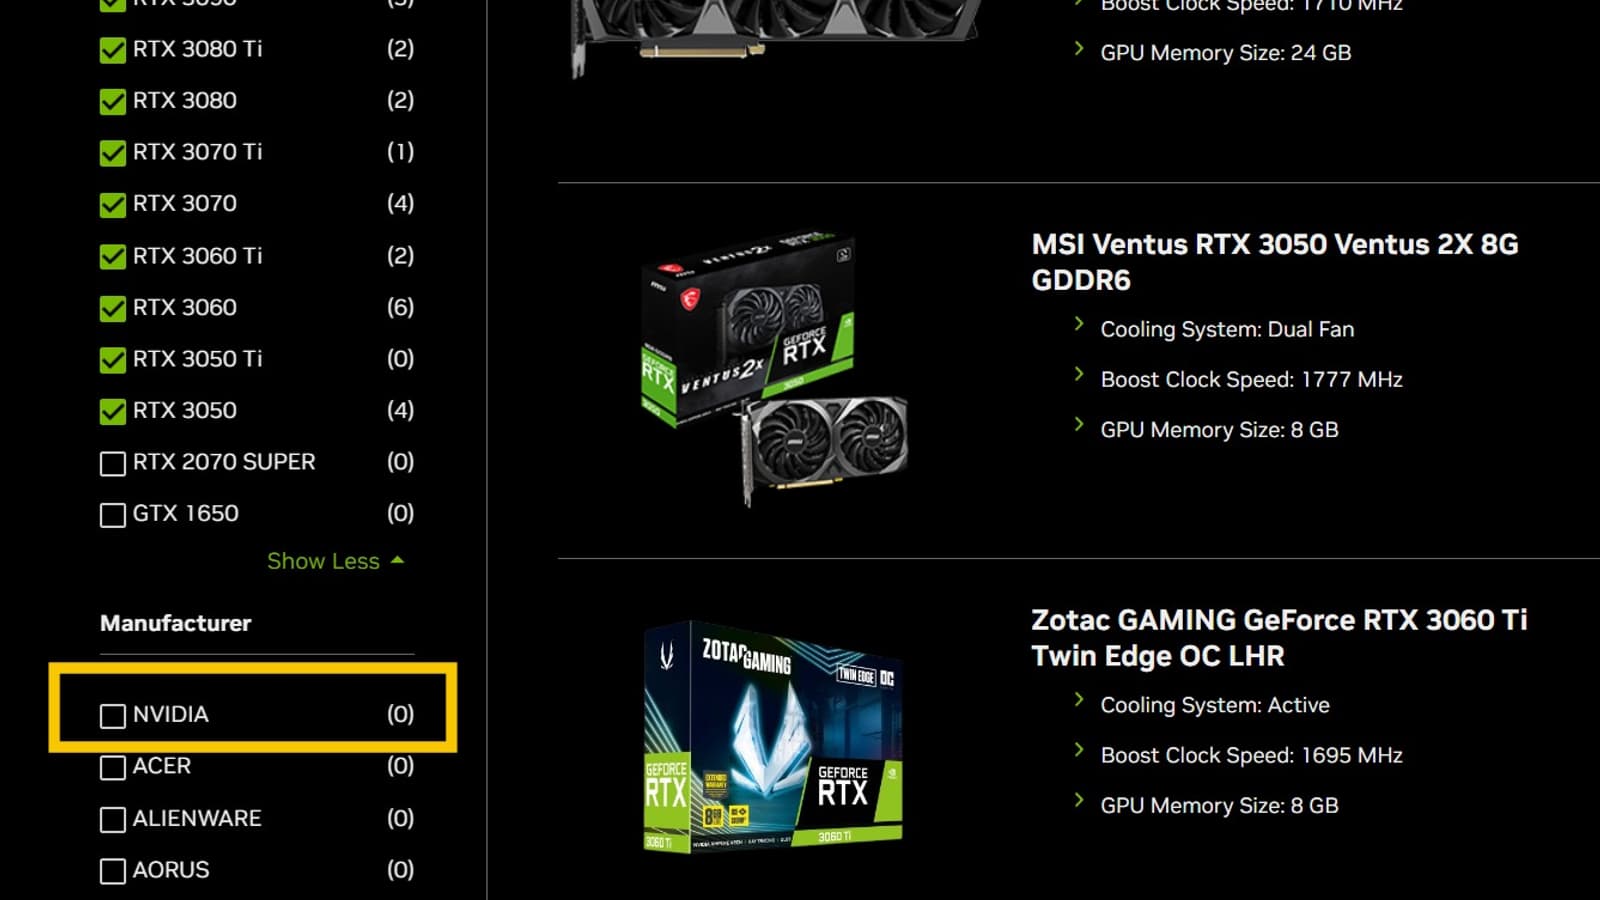
Task: Uncheck the RTX 3080 Ti filter
Action: point(113,50)
